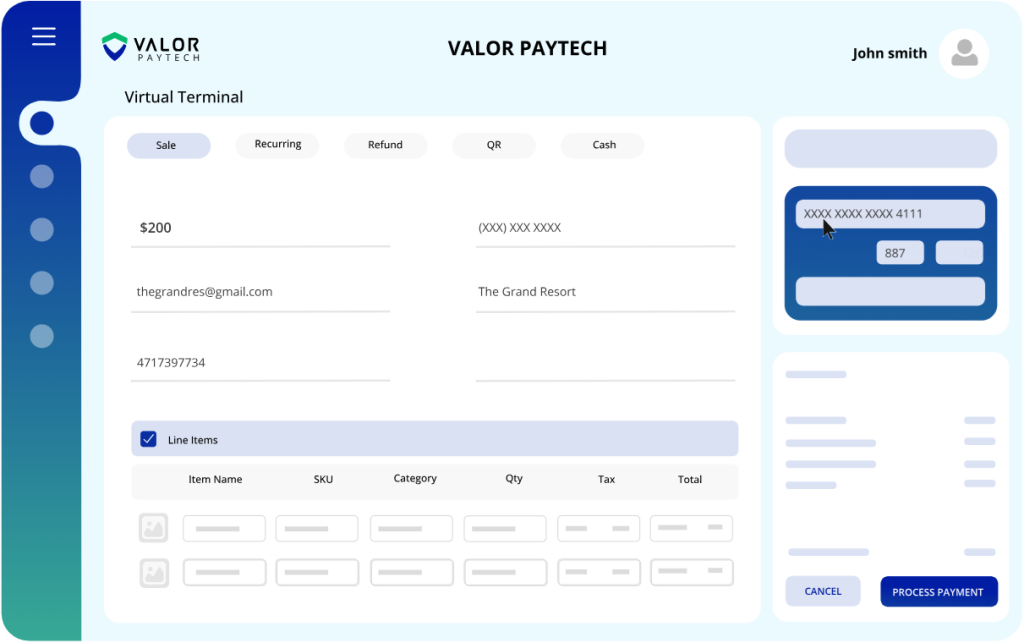Open John smith's profile avatar
1024x643 pixels.
[964, 53]
